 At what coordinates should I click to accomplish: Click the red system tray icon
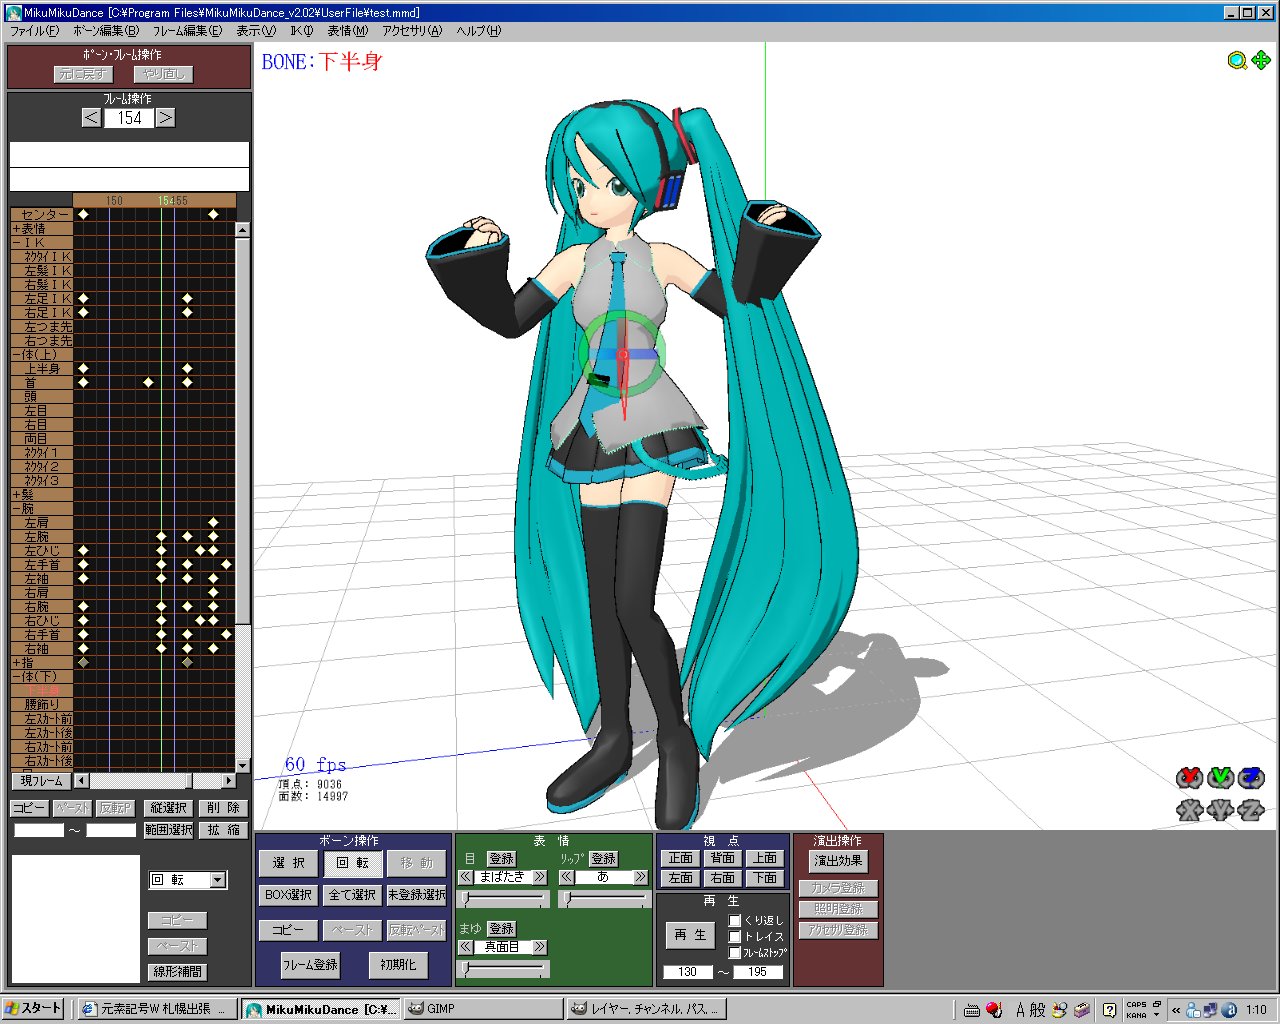pyautogui.click(x=994, y=1010)
